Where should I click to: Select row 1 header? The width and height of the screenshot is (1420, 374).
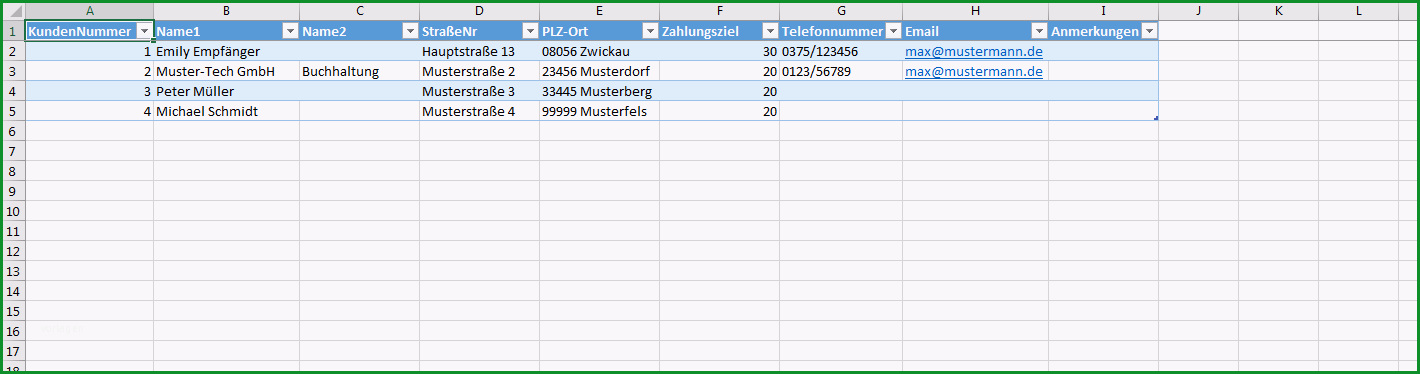(x=14, y=31)
